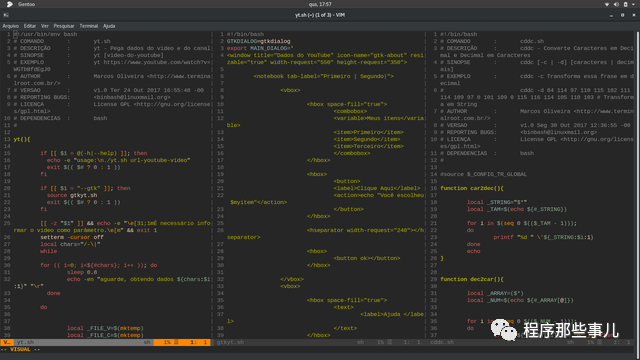Click 'function car2dec(){' line
640x360 pixels.
pos(472,188)
